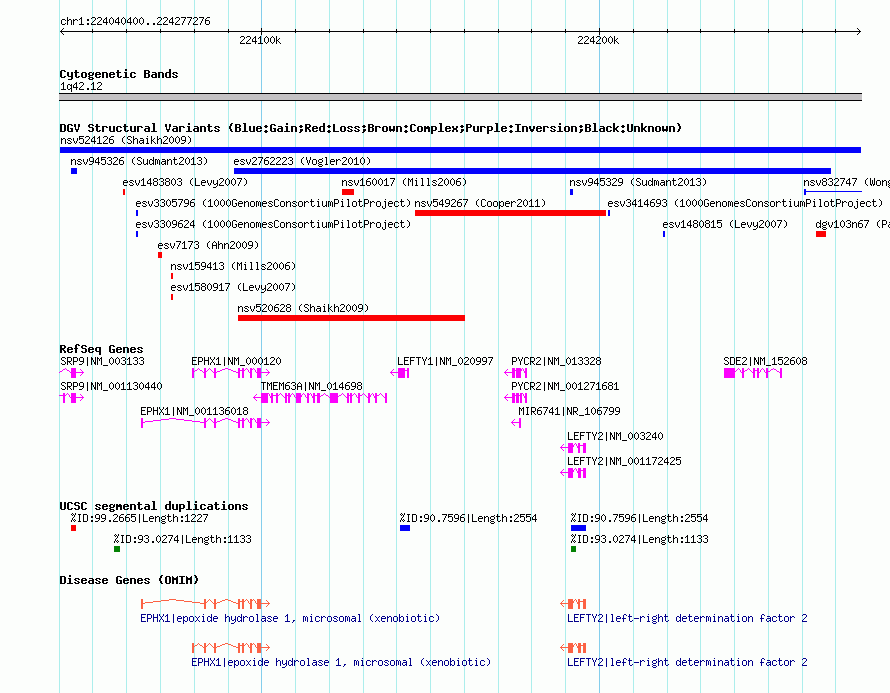Click the UCSC segmental duplications track title
890x693 pixels.
click(x=154, y=506)
